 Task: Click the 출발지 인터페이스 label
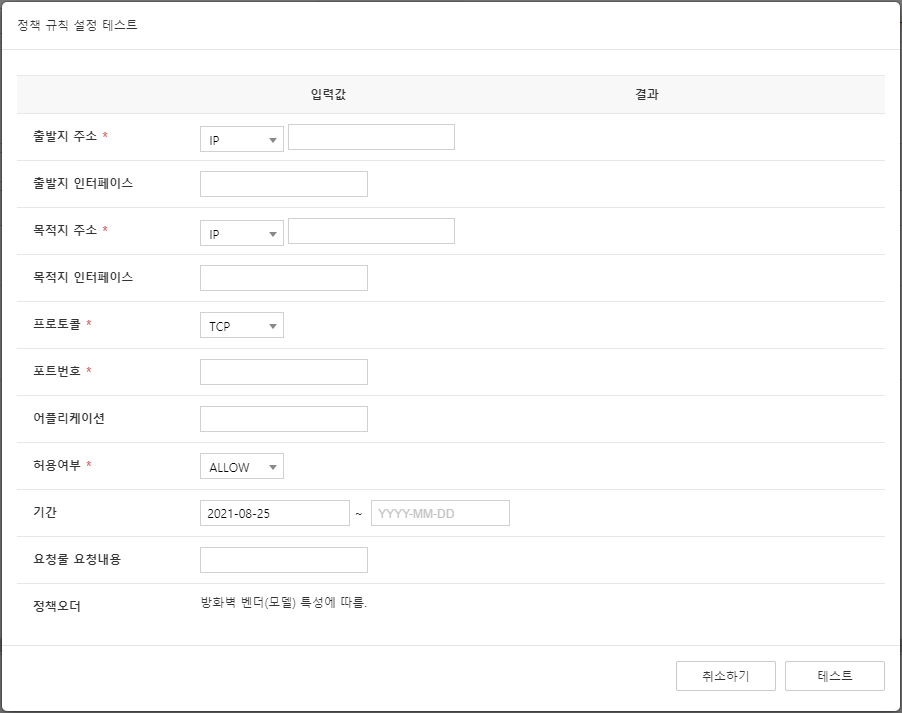click(x=83, y=184)
